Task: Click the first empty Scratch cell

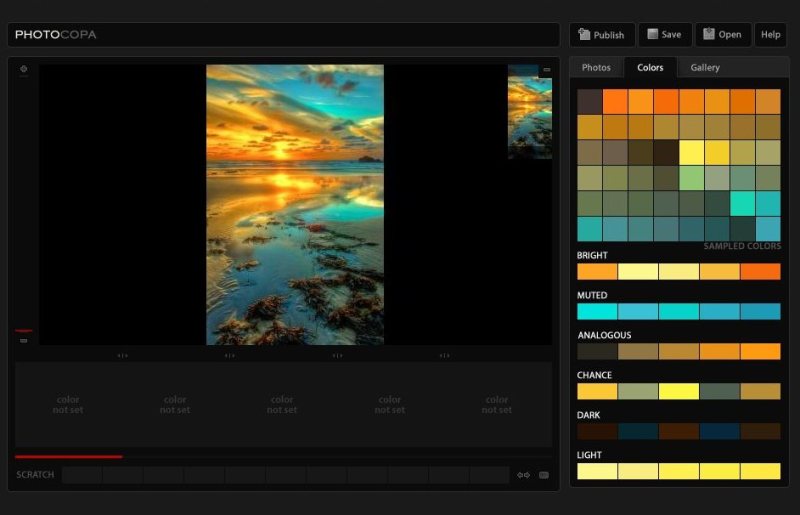Action: point(82,475)
